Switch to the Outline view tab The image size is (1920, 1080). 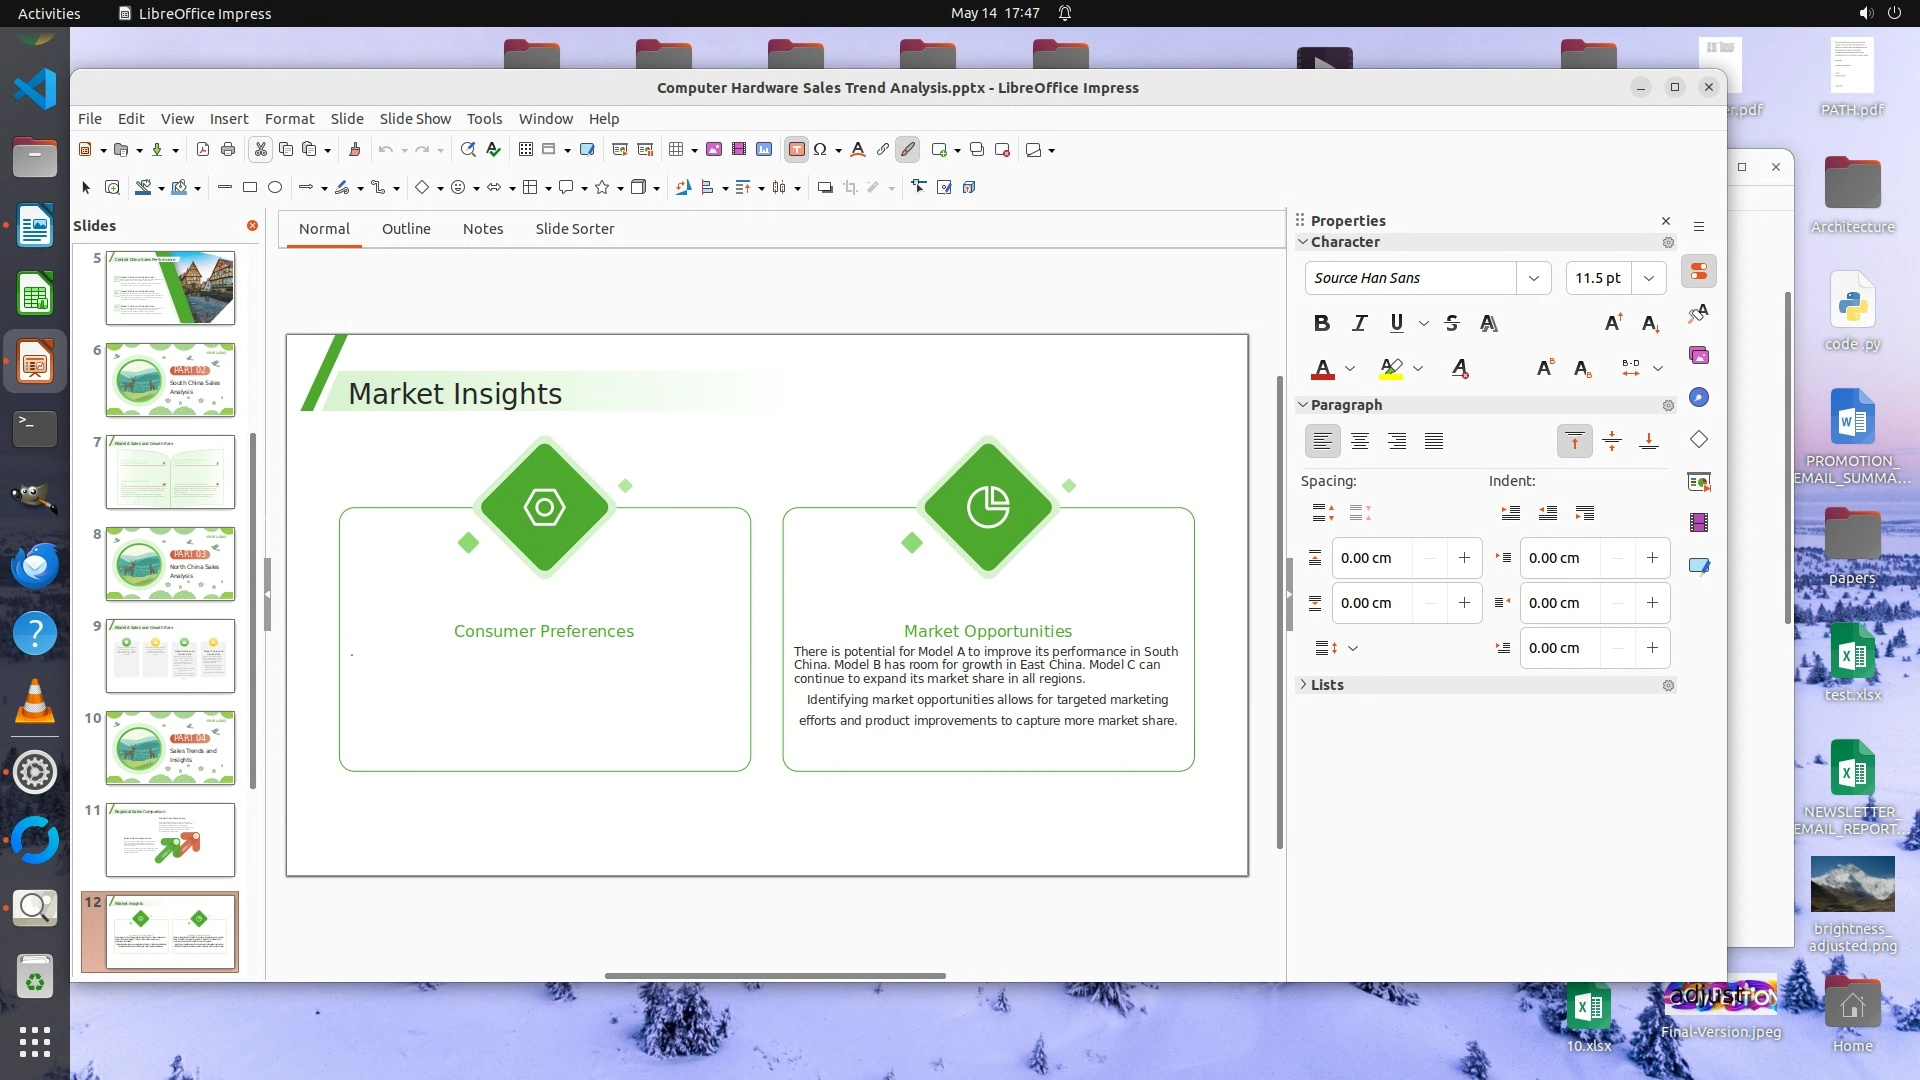click(406, 228)
